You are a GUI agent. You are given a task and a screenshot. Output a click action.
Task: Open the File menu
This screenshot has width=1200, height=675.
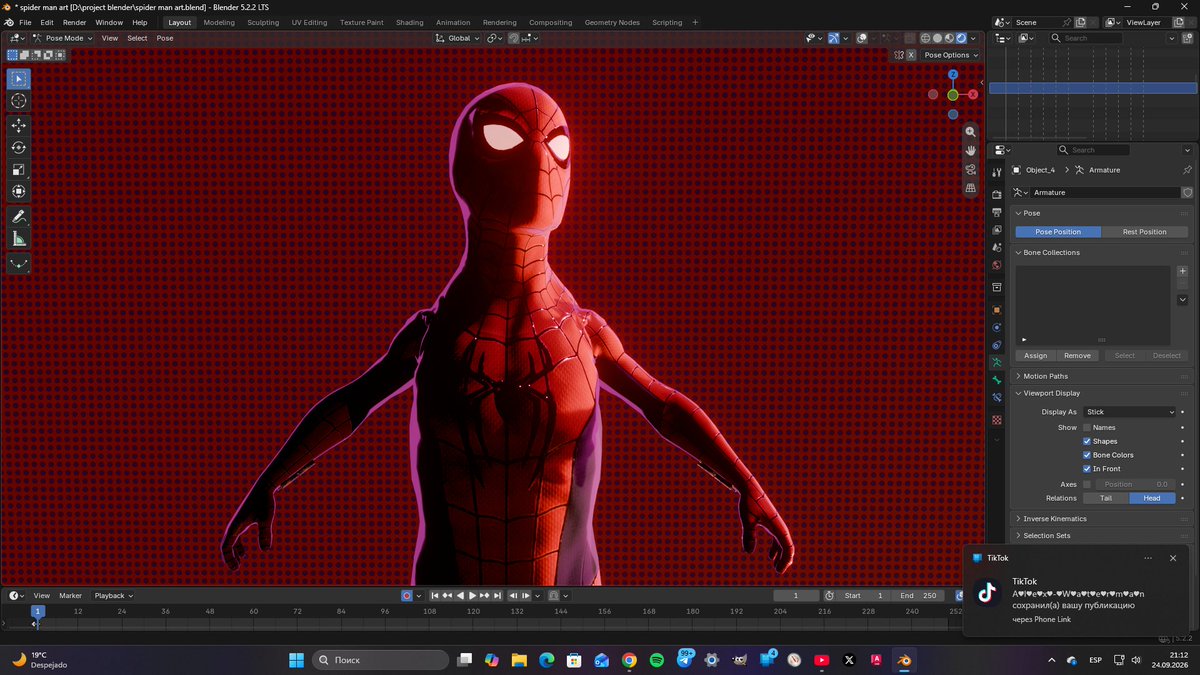25,22
